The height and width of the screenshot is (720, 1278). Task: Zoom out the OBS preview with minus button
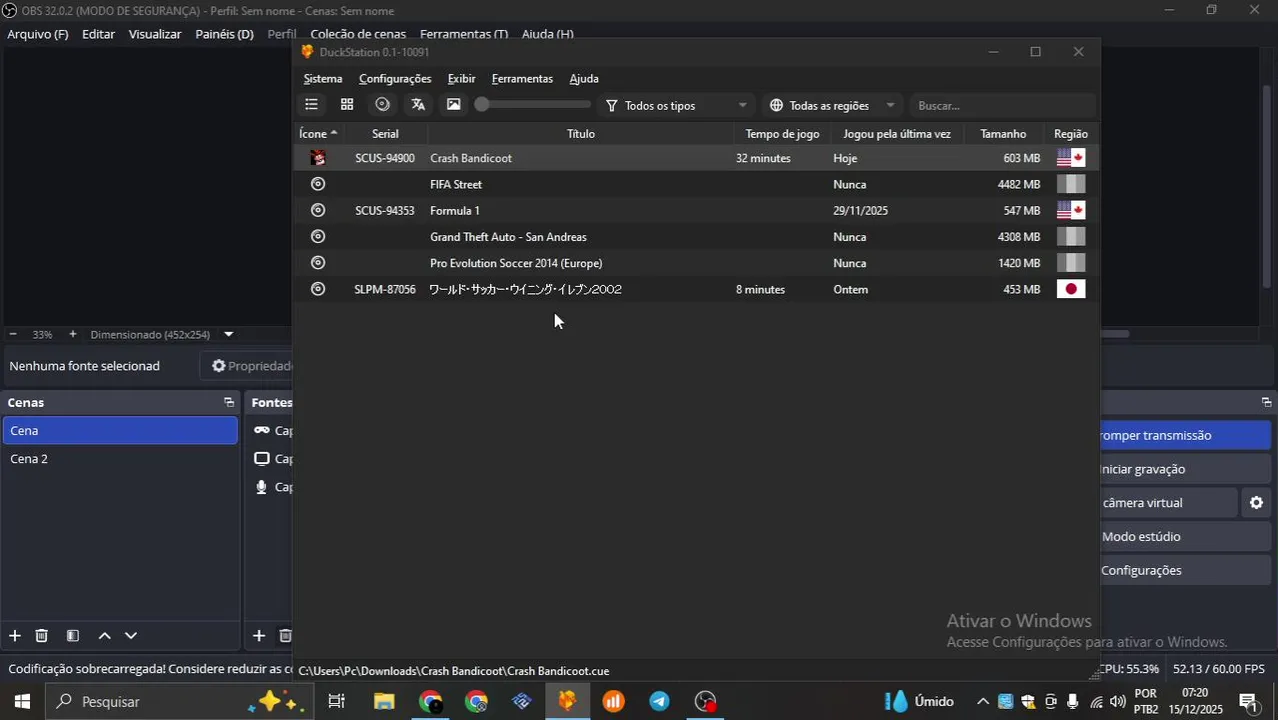pos(13,334)
